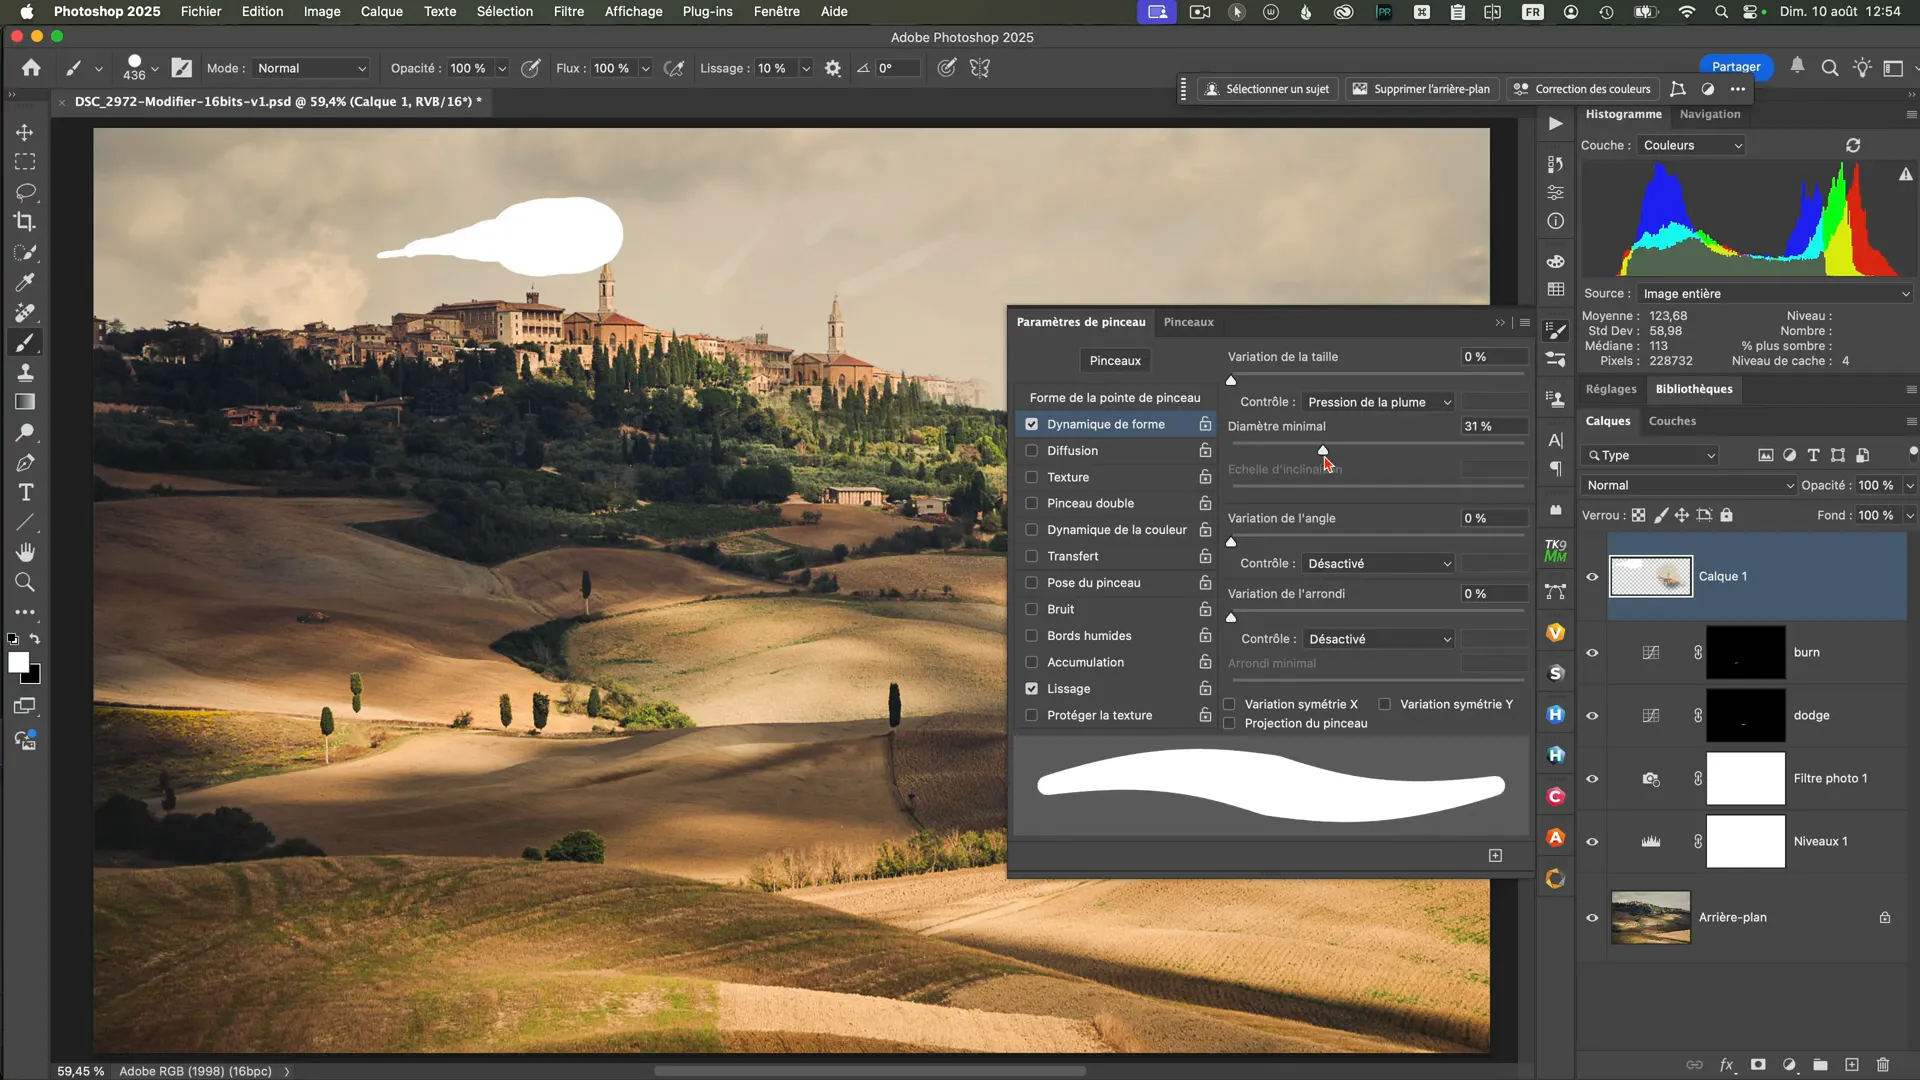This screenshot has width=1920, height=1080.
Task: Open Couche Couleurs dropdown
Action: click(1691, 145)
